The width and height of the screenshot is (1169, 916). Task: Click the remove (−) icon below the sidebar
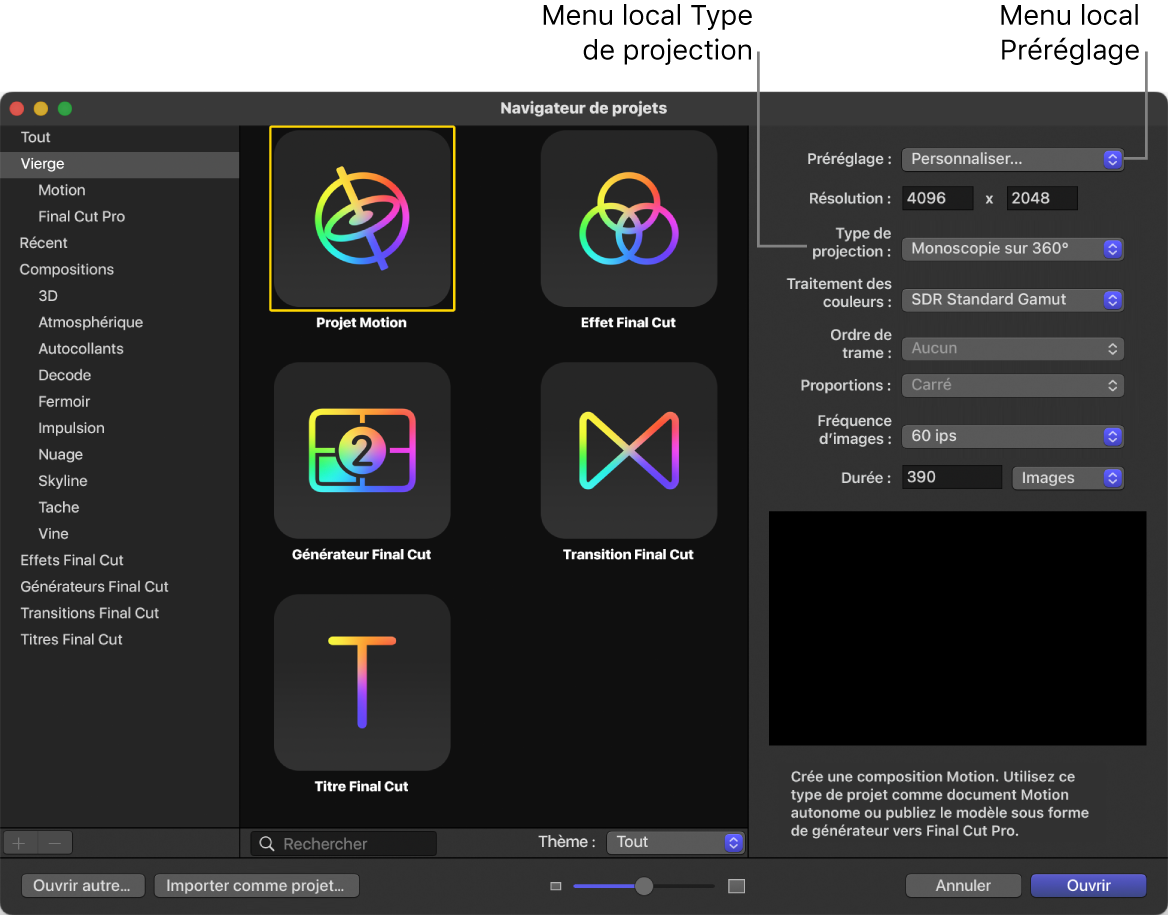[x=55, y=842]
